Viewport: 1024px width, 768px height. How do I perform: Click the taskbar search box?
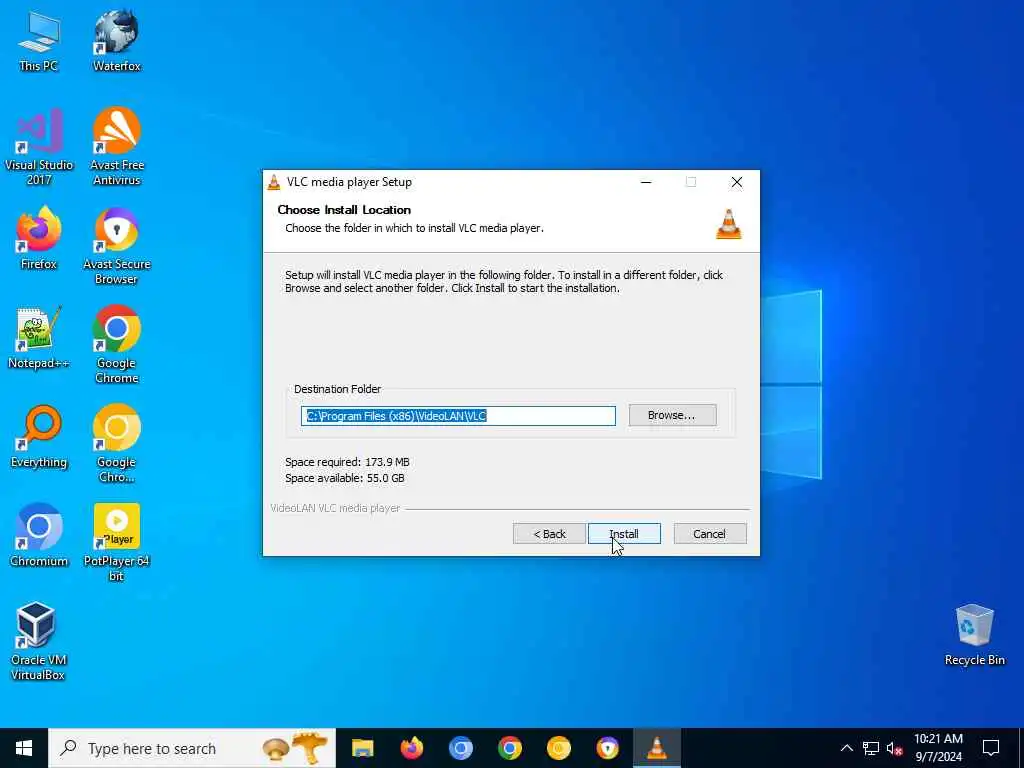[192, 748]
